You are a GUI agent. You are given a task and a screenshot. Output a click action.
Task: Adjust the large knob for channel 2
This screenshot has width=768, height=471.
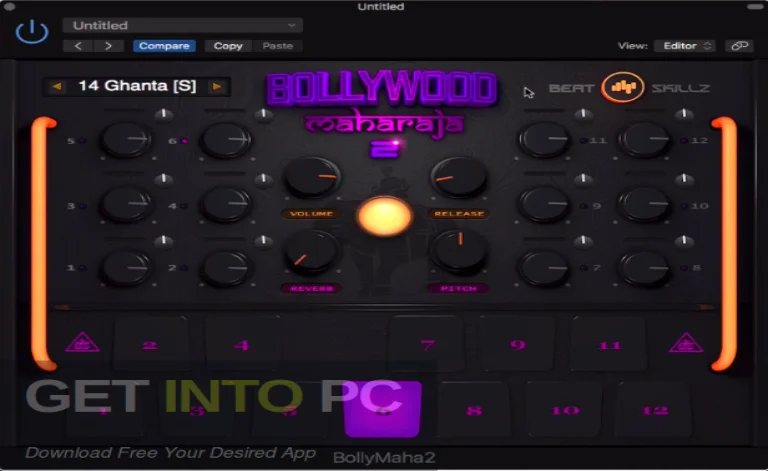(226, 268)
